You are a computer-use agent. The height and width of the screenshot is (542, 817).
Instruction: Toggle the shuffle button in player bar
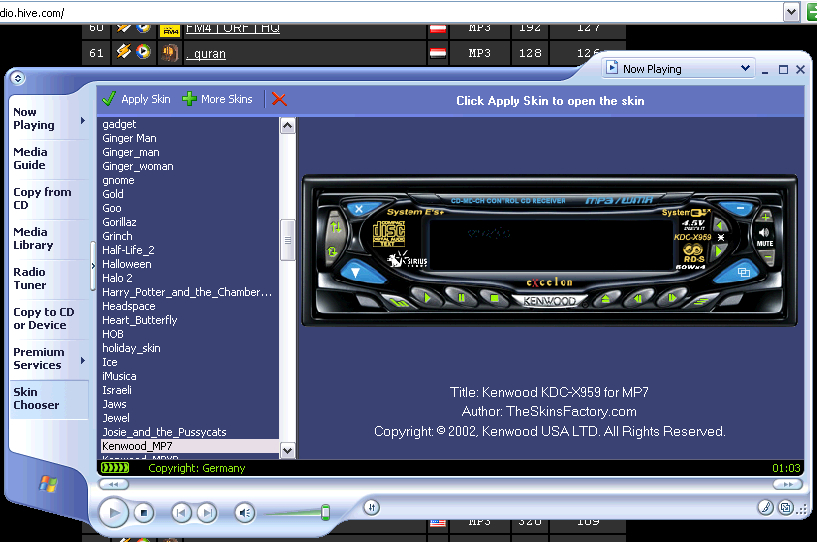coord(370,507)
